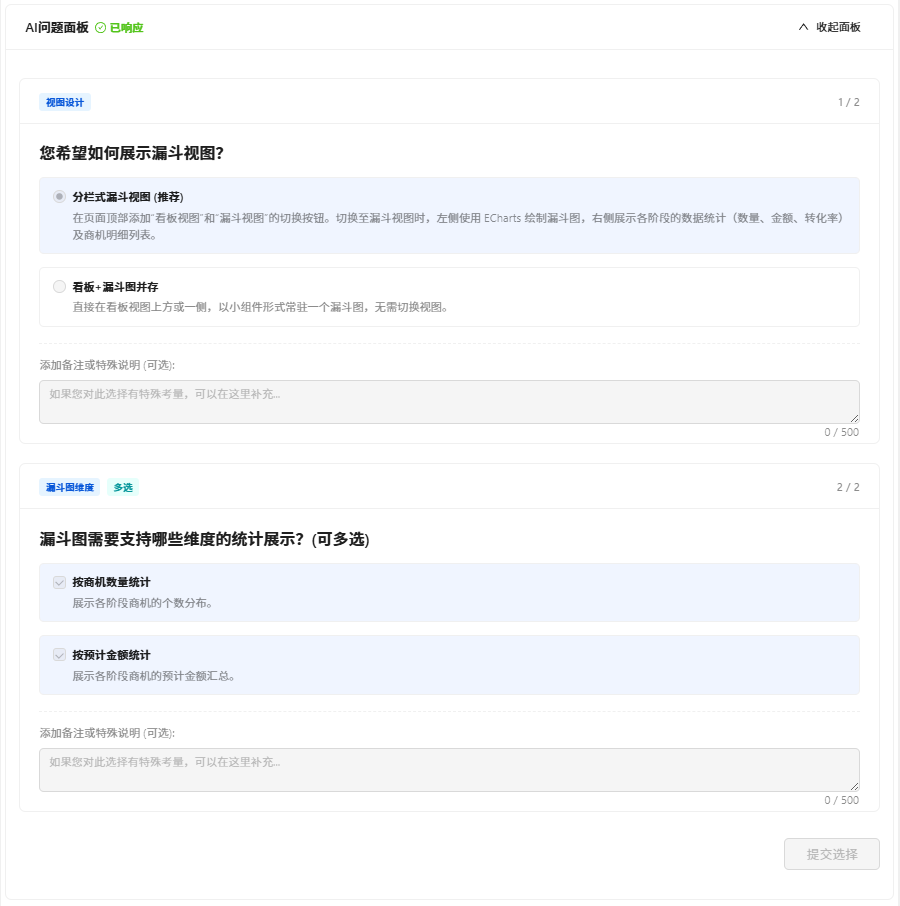Click description text of 分栏式漏斗视图 option

click(459, 226)
